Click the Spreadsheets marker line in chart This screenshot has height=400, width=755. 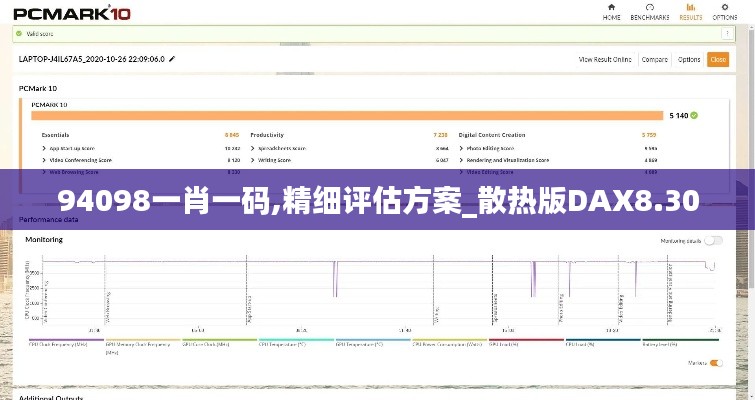pos(492,289)
